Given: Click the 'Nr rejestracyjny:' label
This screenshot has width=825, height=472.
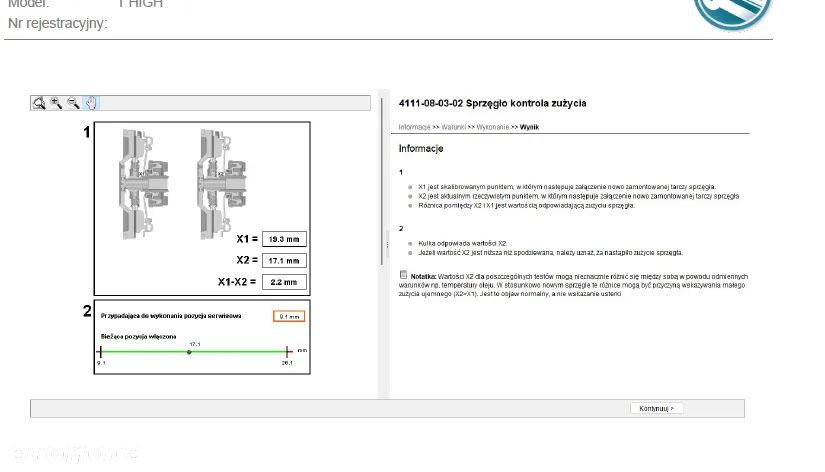Looking at the screenshot, I should [x=57, y=24].
